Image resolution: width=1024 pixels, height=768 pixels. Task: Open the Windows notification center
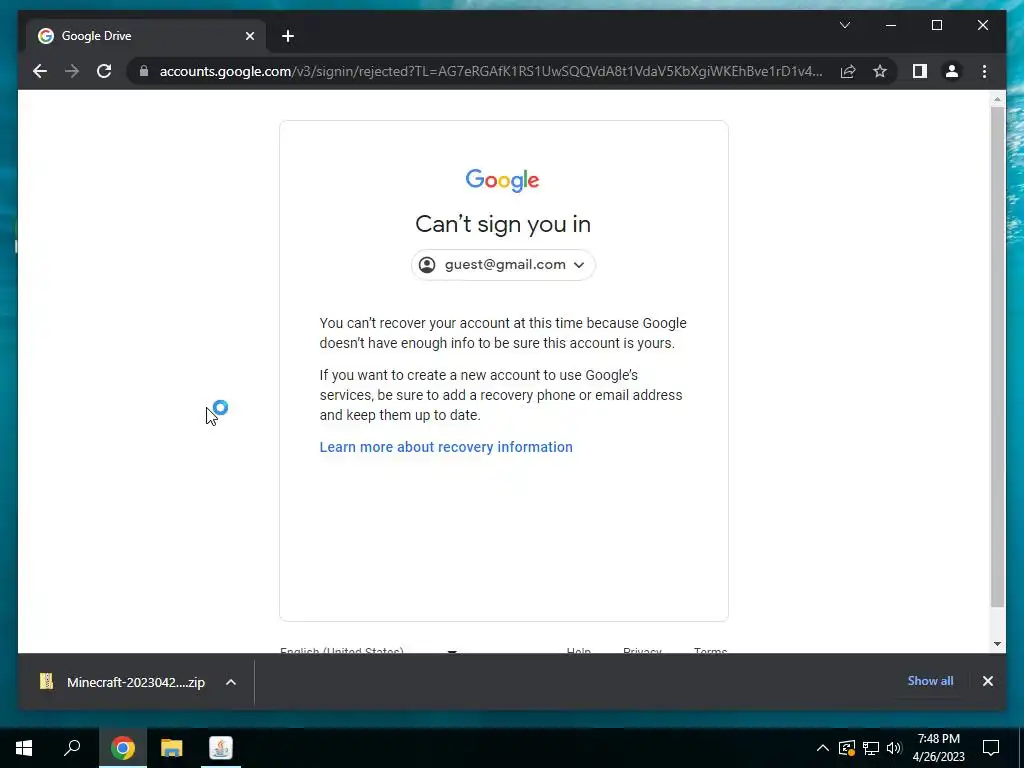point(991,748)
